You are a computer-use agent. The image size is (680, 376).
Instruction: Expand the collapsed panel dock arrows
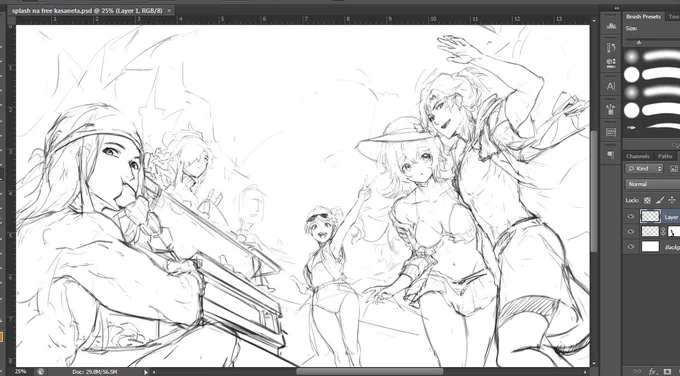[616, 8]
